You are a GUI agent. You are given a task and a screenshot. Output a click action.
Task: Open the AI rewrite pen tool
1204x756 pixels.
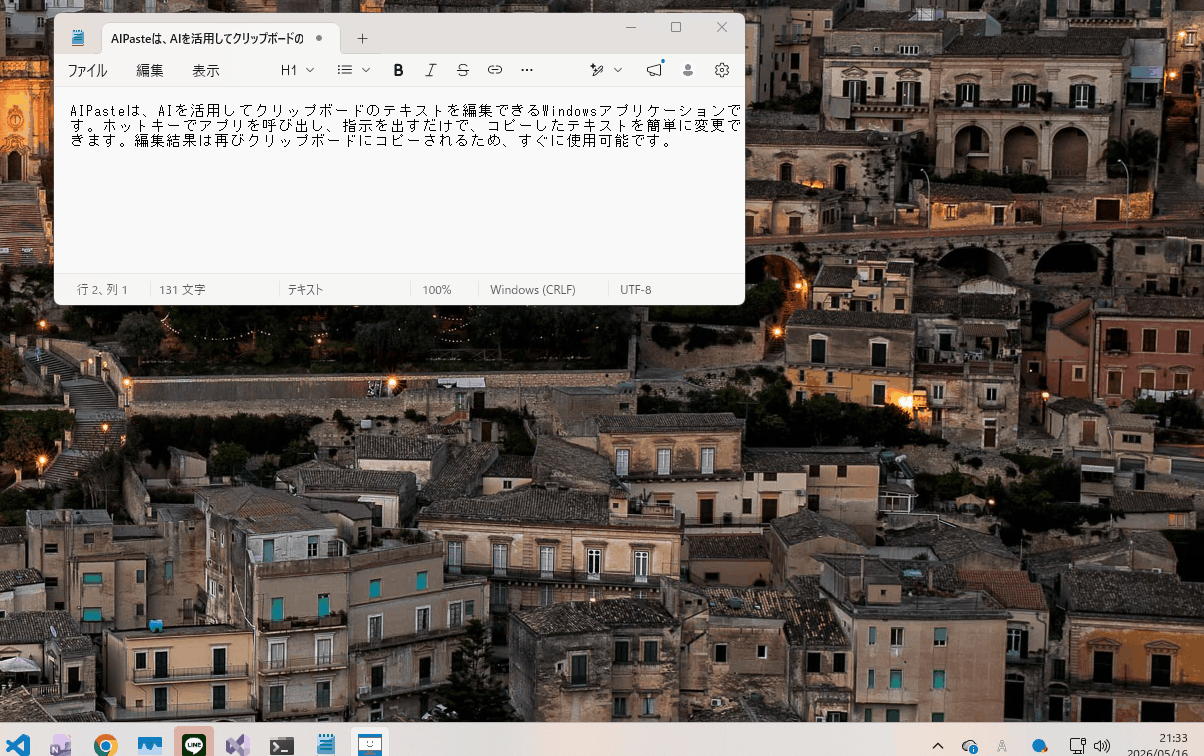point(597,70)
